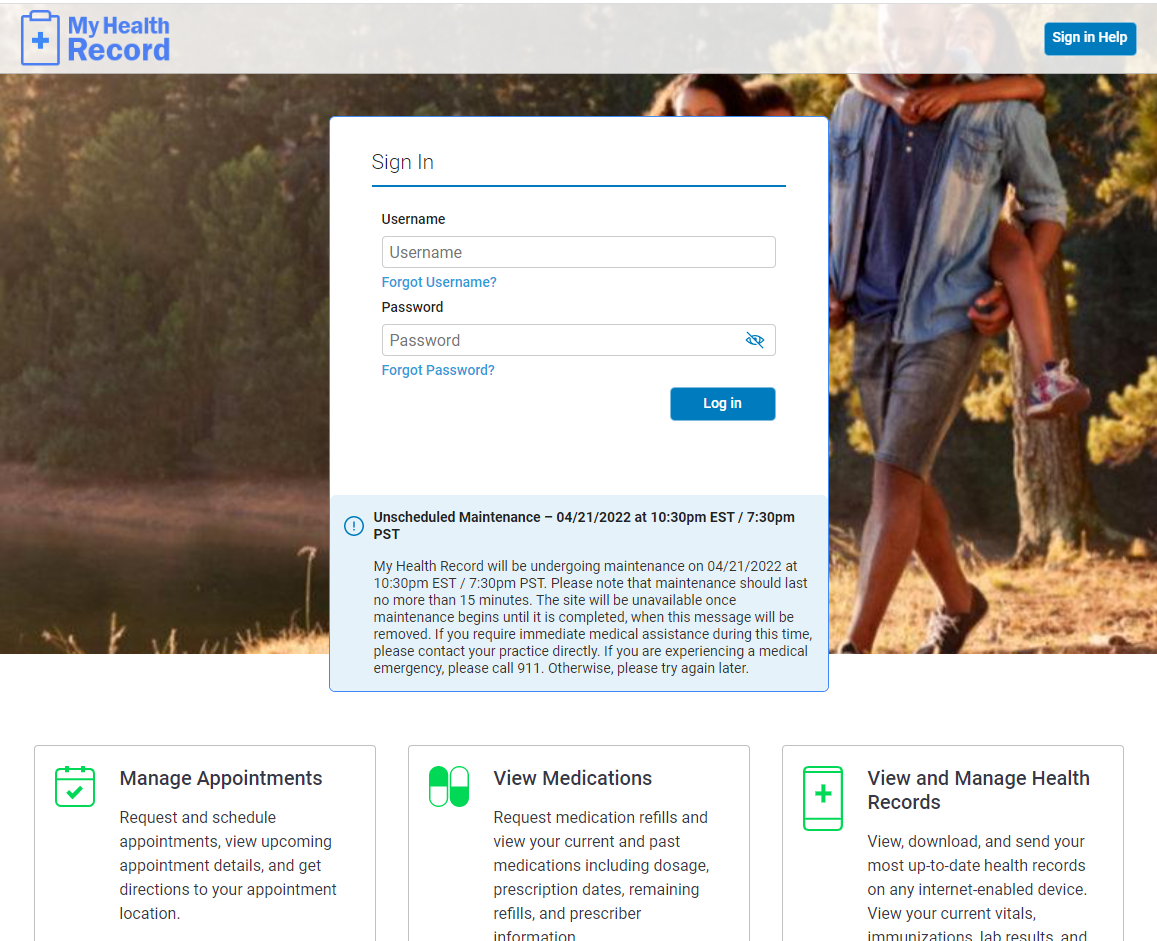1157x941 pixels.
Task: Focus the Password input field
Action: click(x=560, y=340)
